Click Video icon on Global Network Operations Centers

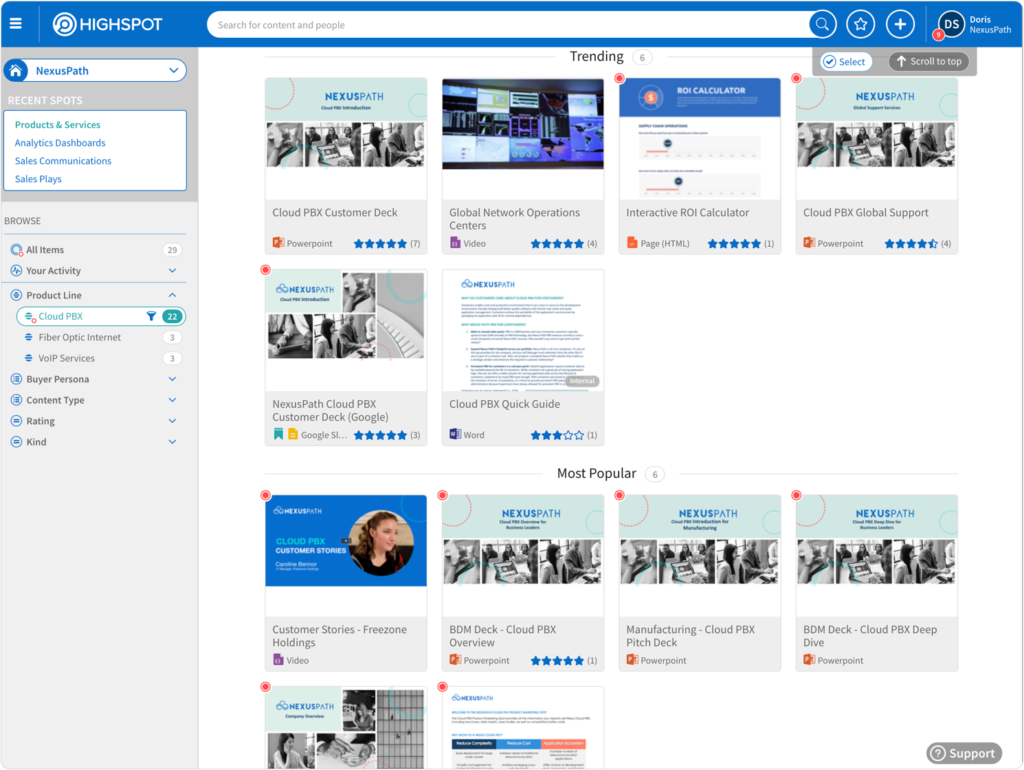tap(455, 243)
